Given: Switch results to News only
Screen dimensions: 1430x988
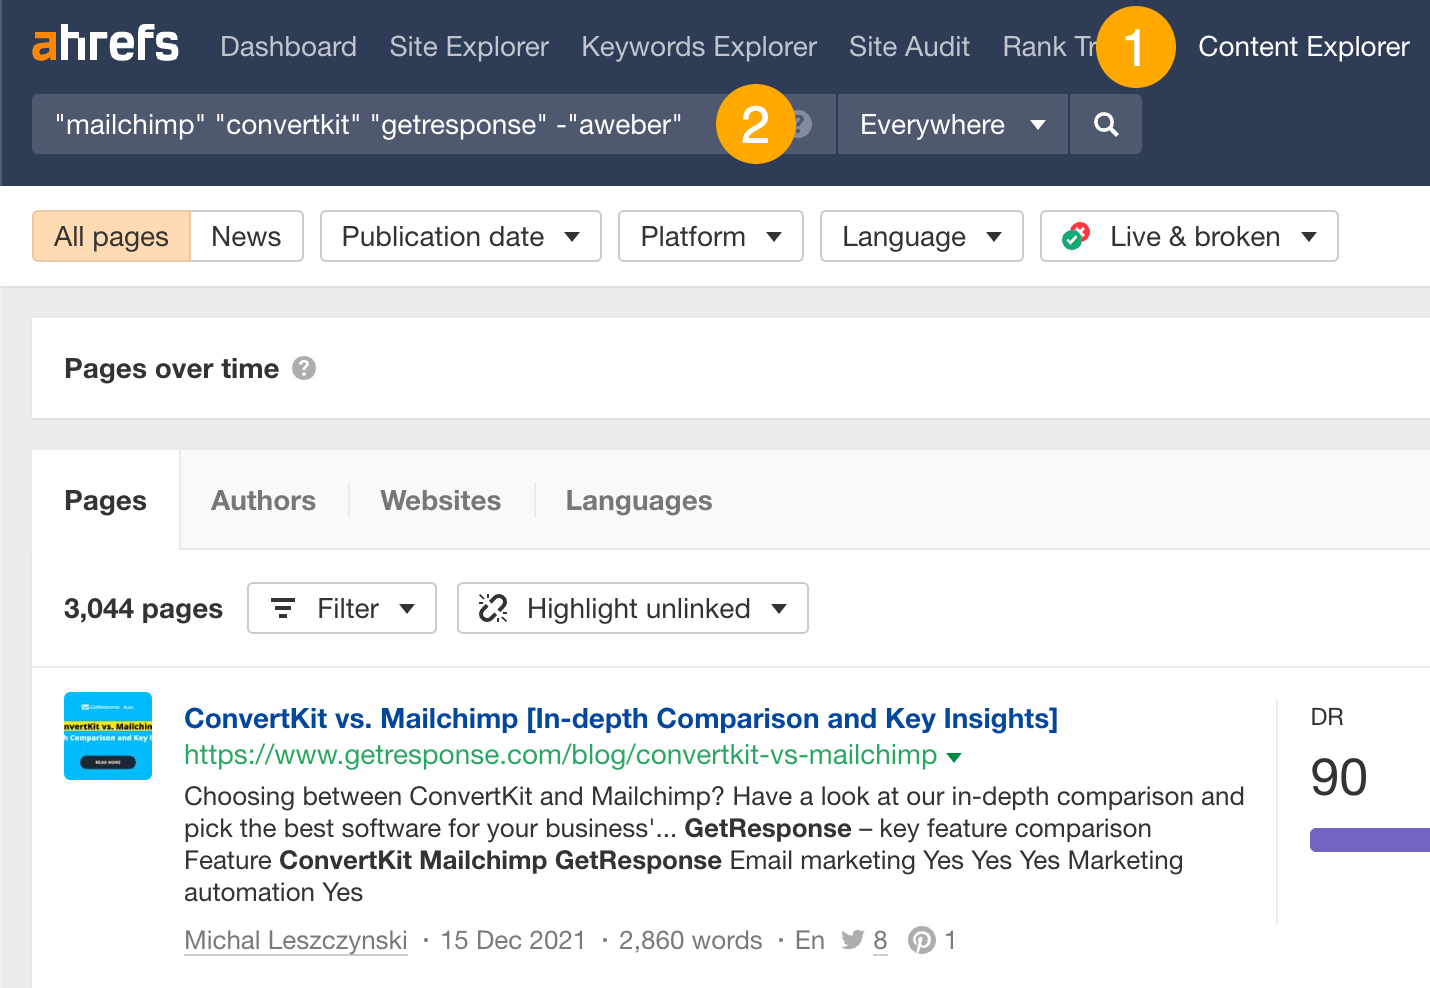Looking at the screenshot, I should [x=245, y=236].
